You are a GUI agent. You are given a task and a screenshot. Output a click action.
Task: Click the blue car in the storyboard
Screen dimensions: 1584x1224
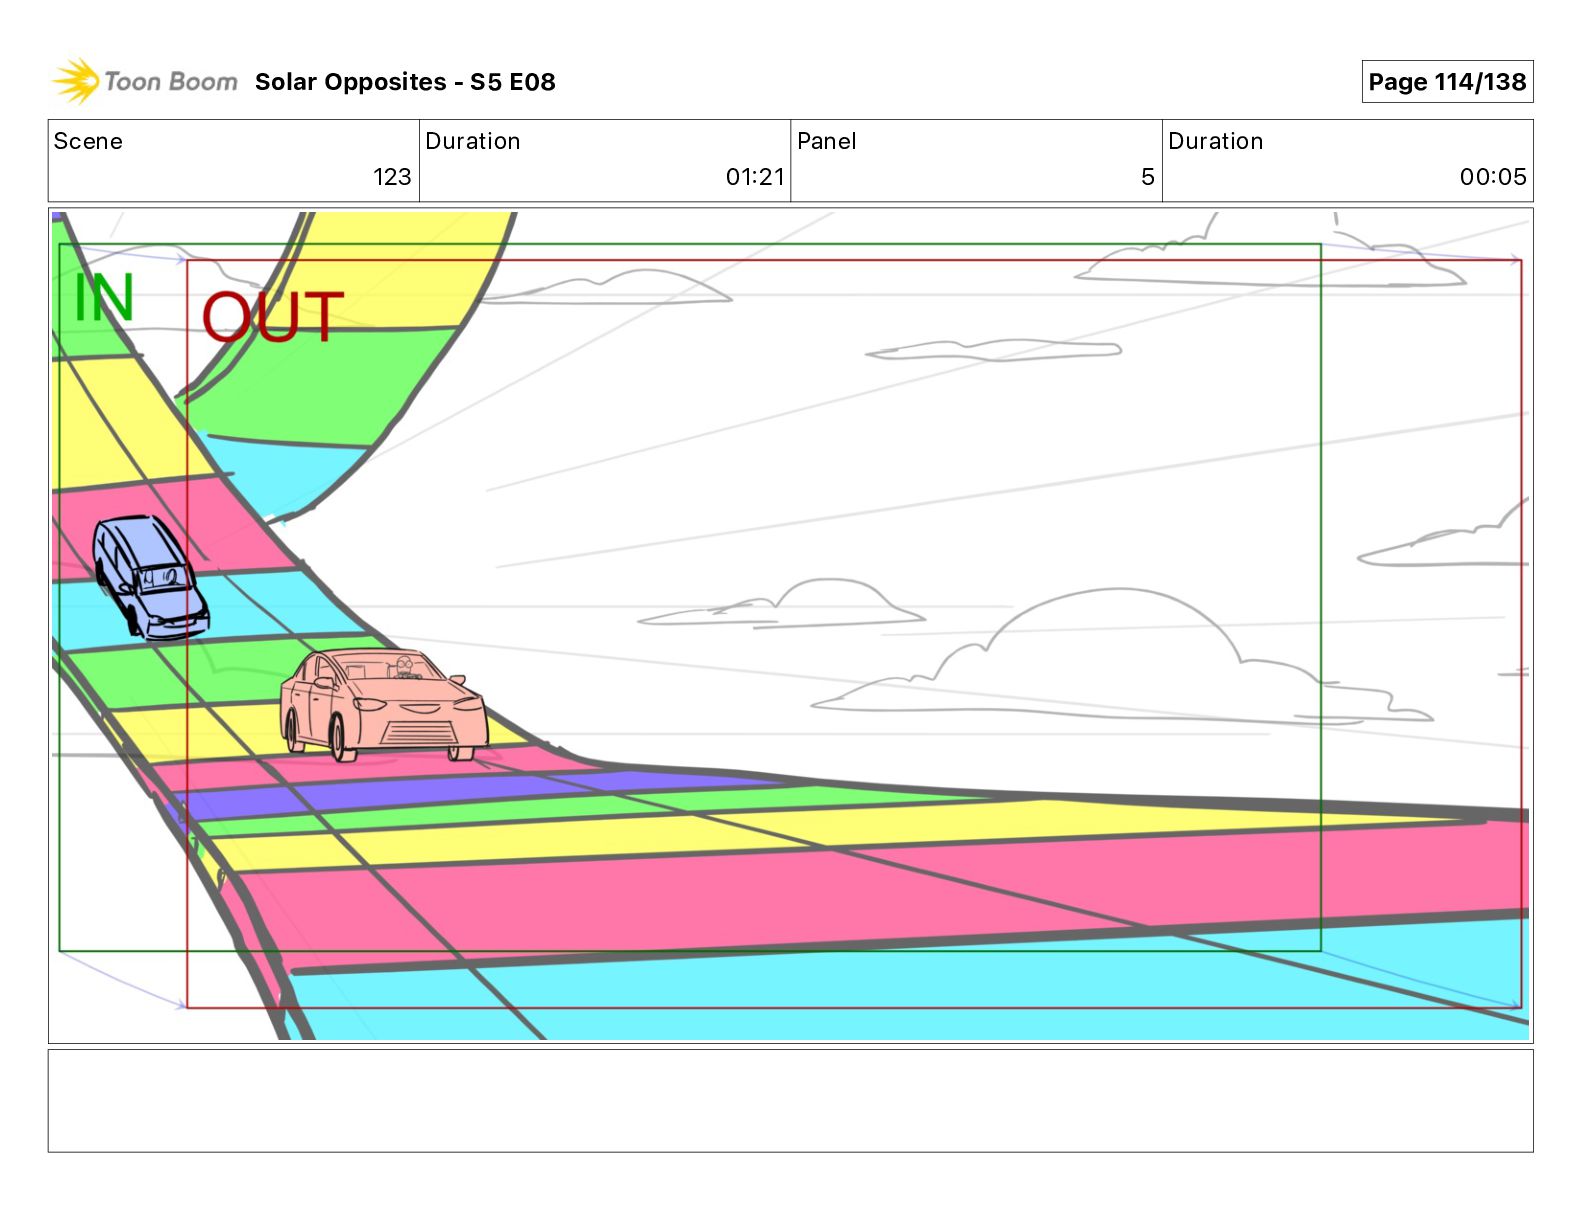pyautogui.click(x=151, y=576)
